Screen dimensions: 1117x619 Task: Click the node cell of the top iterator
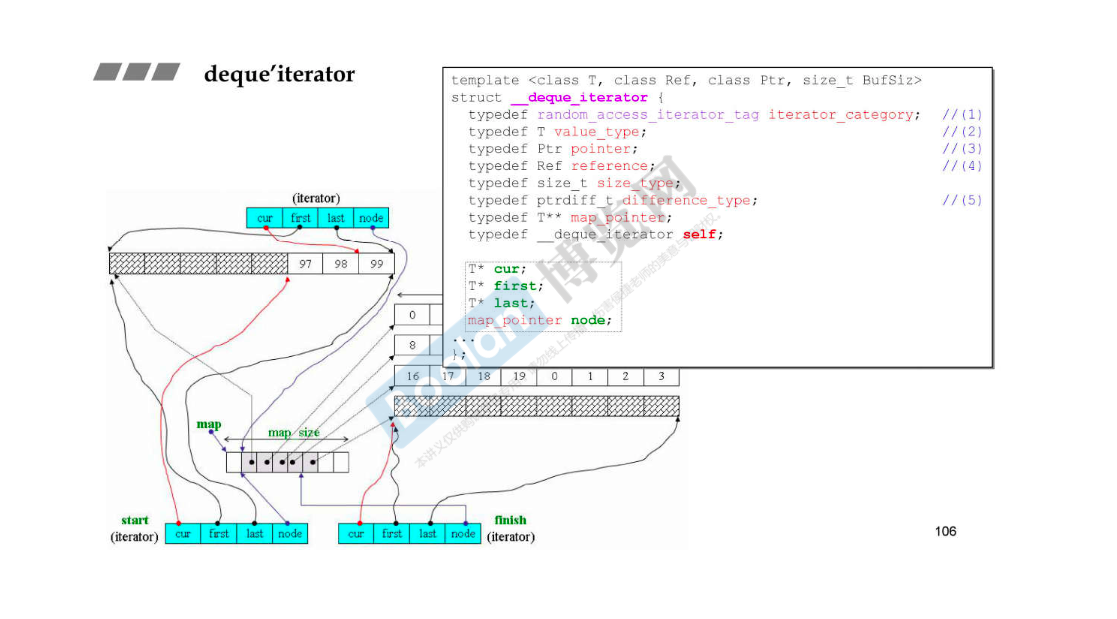pyautogui.click(x=371, y=218)
